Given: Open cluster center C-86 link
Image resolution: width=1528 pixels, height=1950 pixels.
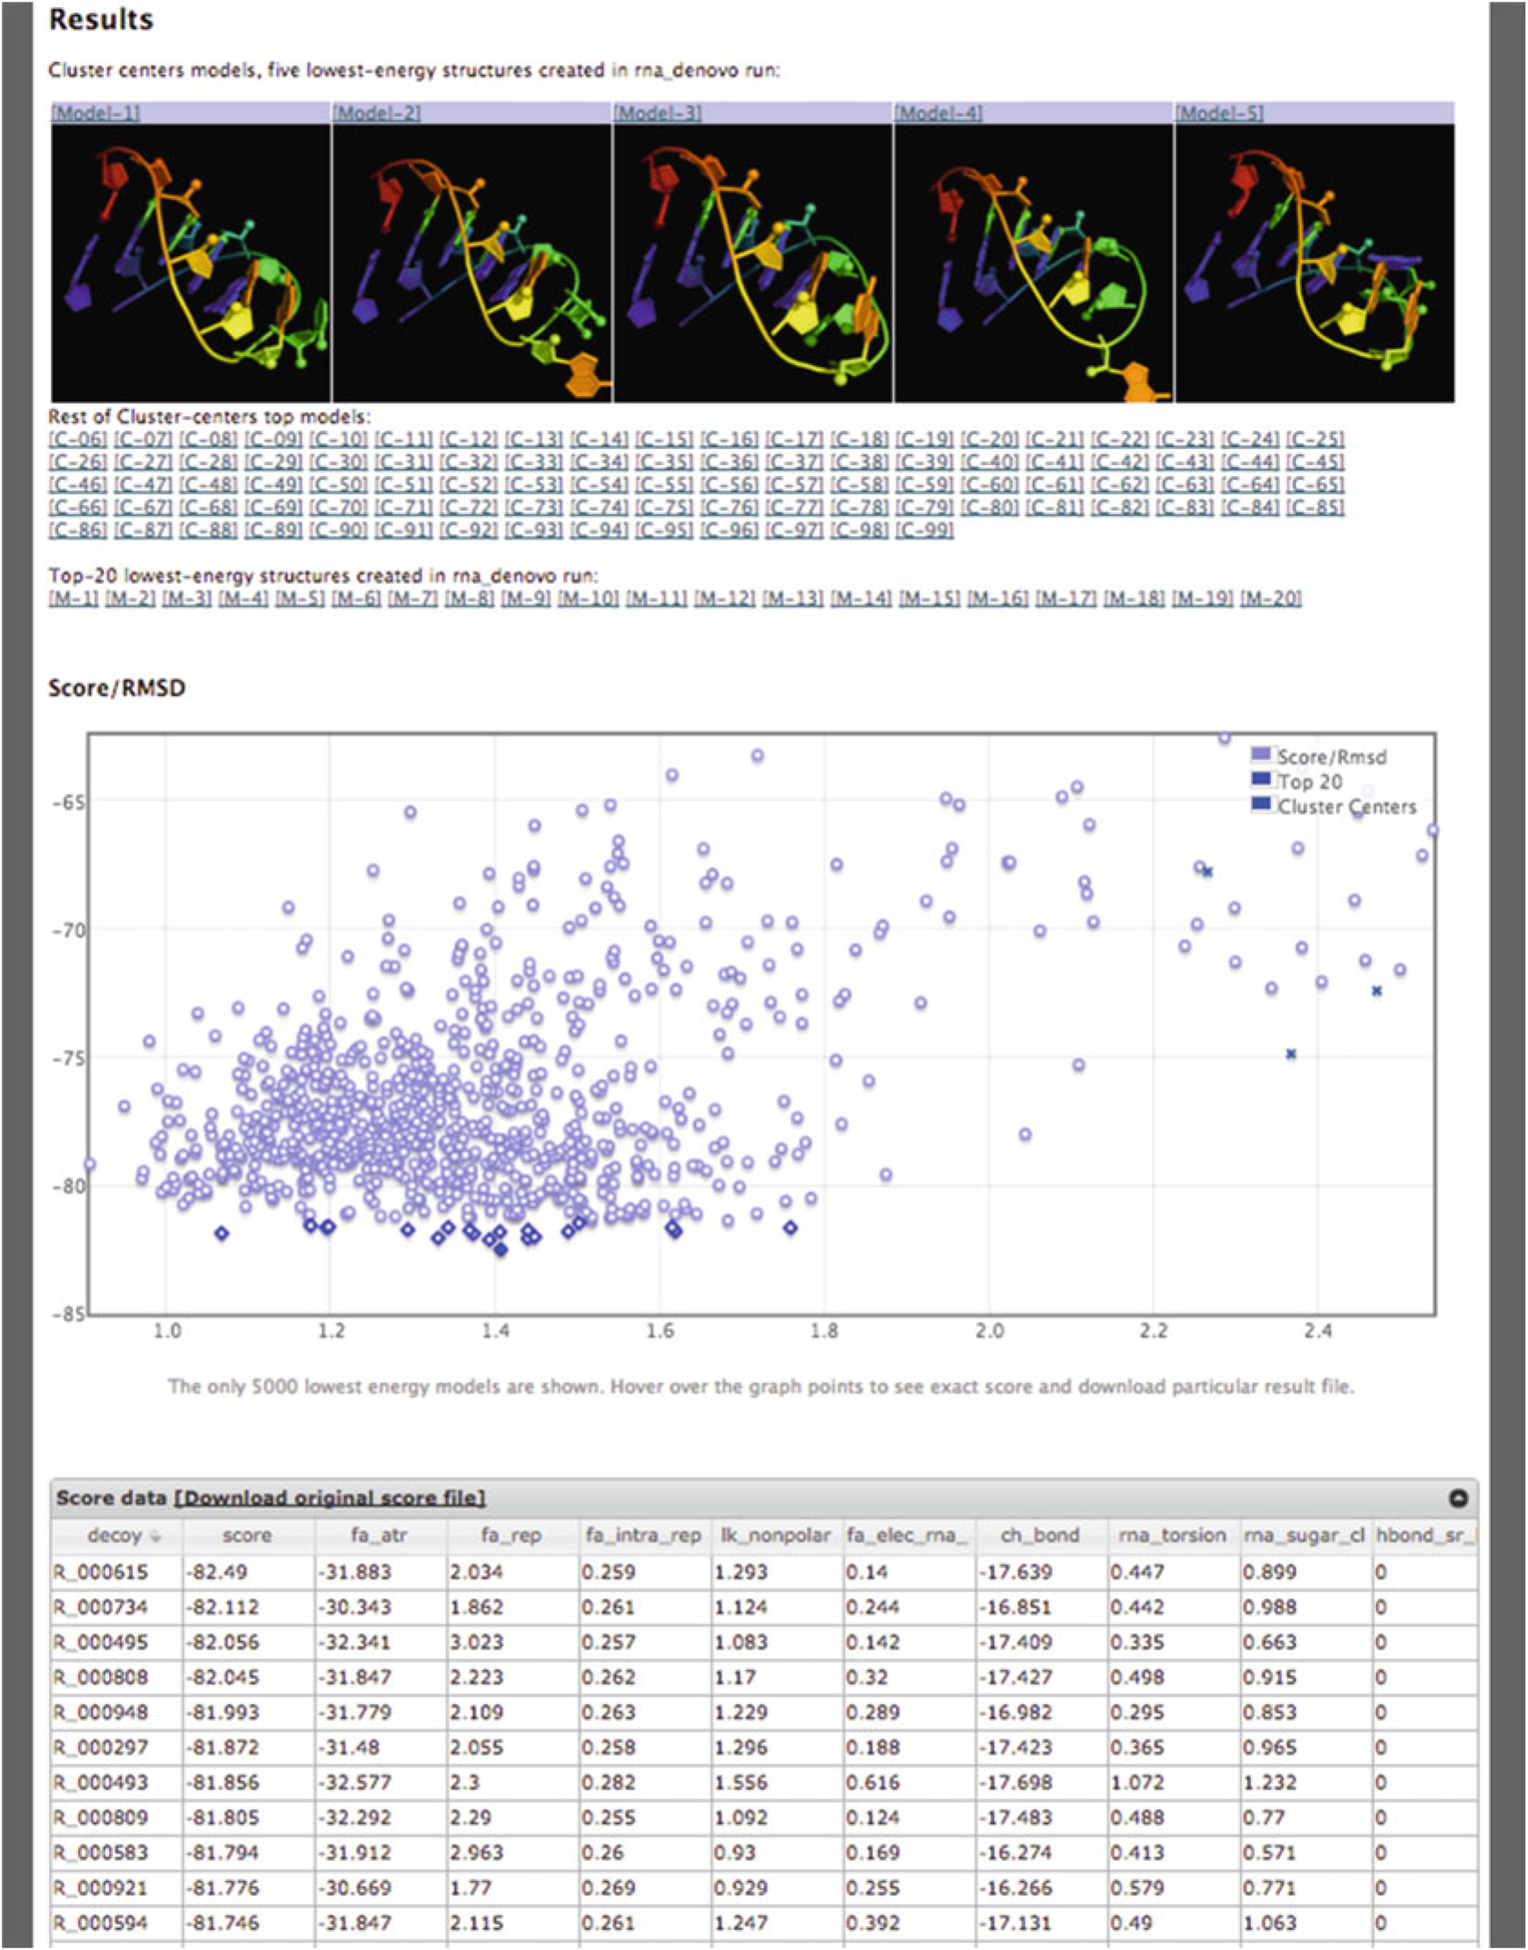Looking at the screenshot, I should (x=78, y=531).
